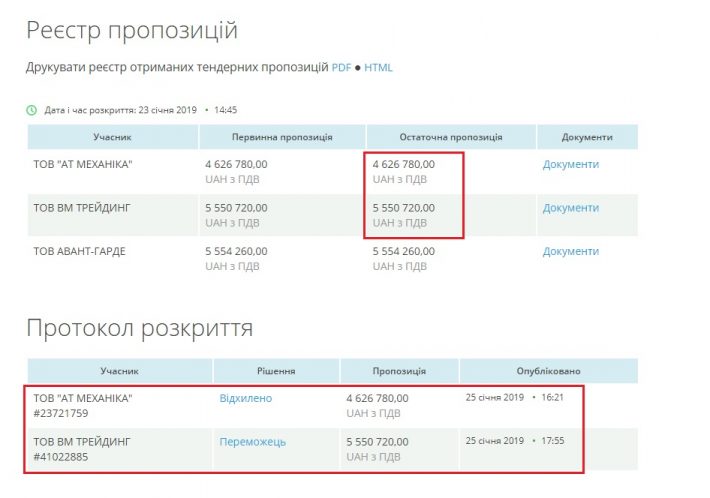The width and height of the screenshot is (710, 498).
Task: Open Документи link for ТОВ ВМ ТРЕЙДИНГ
Action: click(x=571, y=208)
